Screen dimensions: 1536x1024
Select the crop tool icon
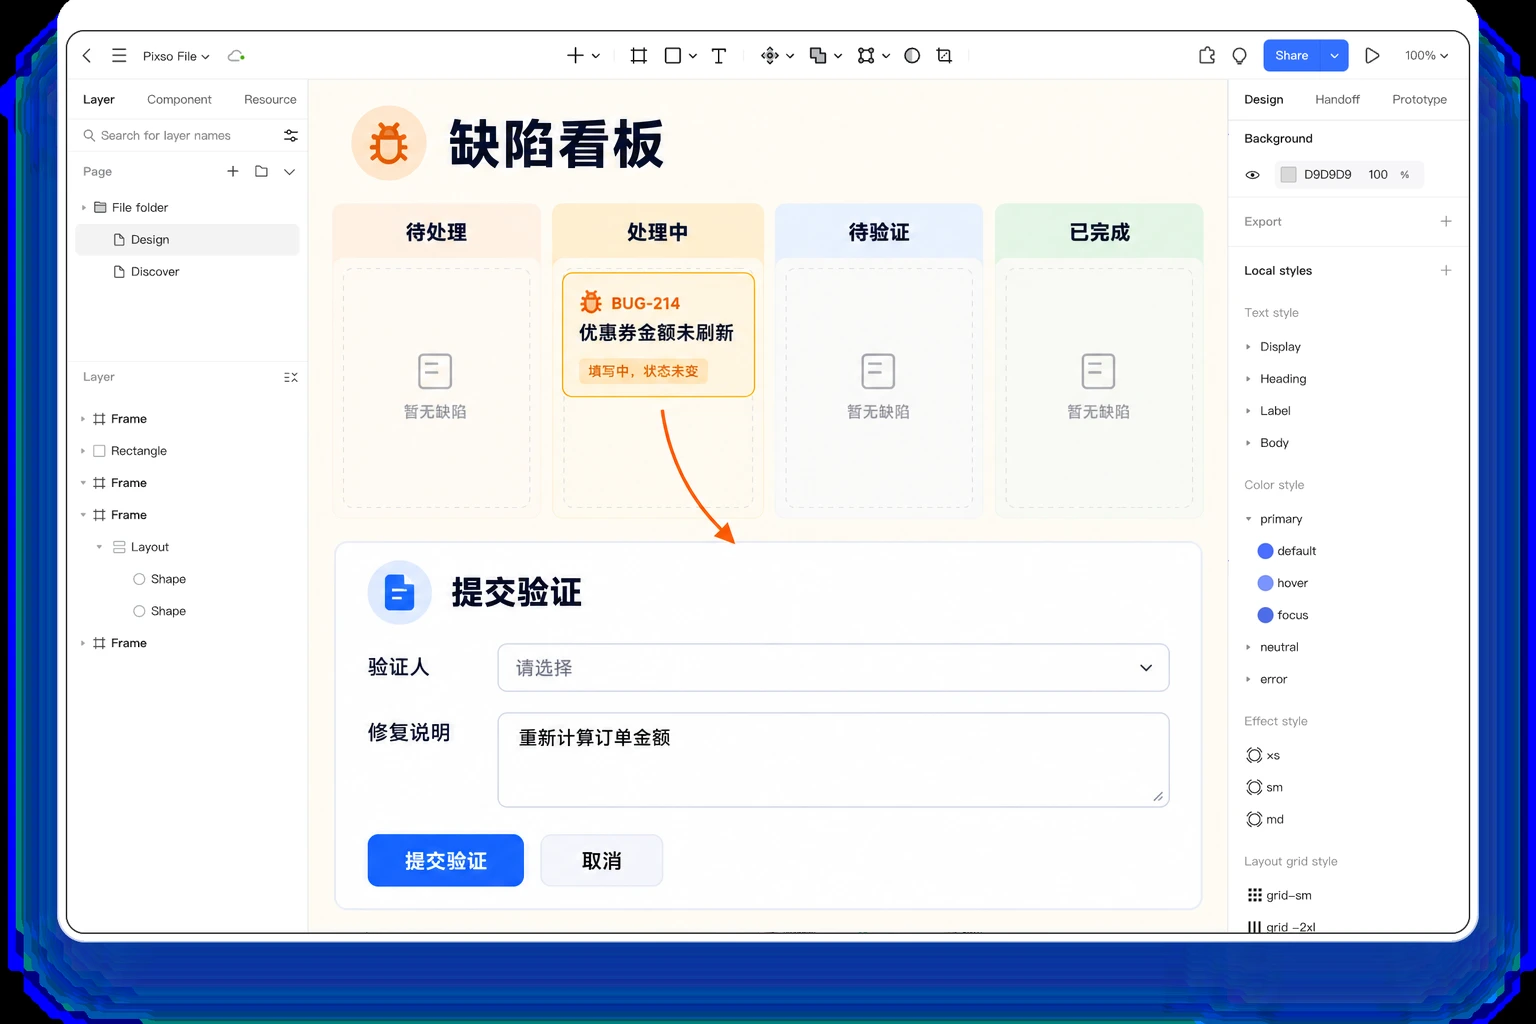point(944,56)
